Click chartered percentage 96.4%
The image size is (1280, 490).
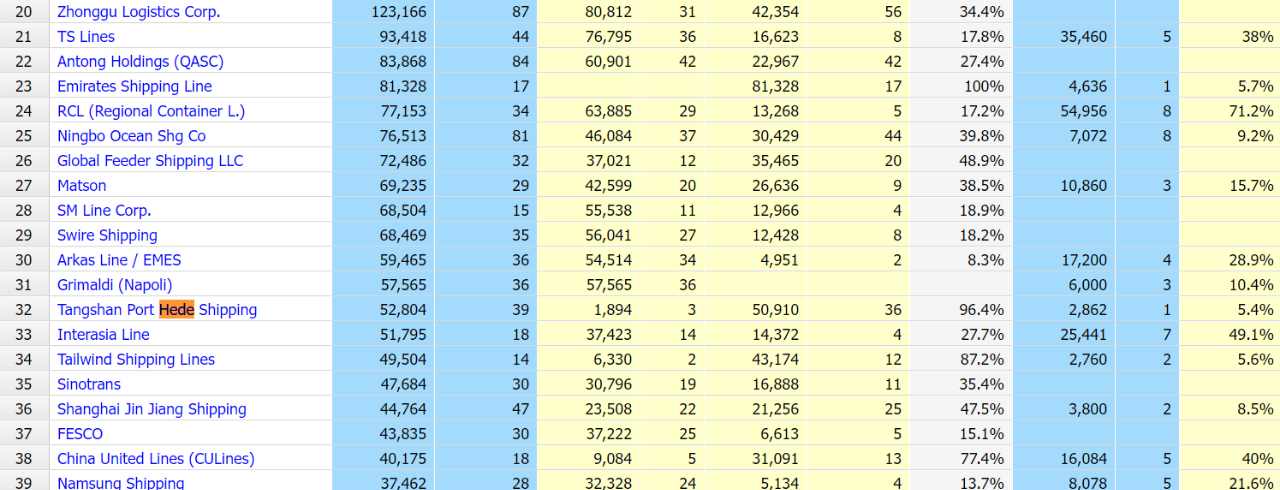982,310
